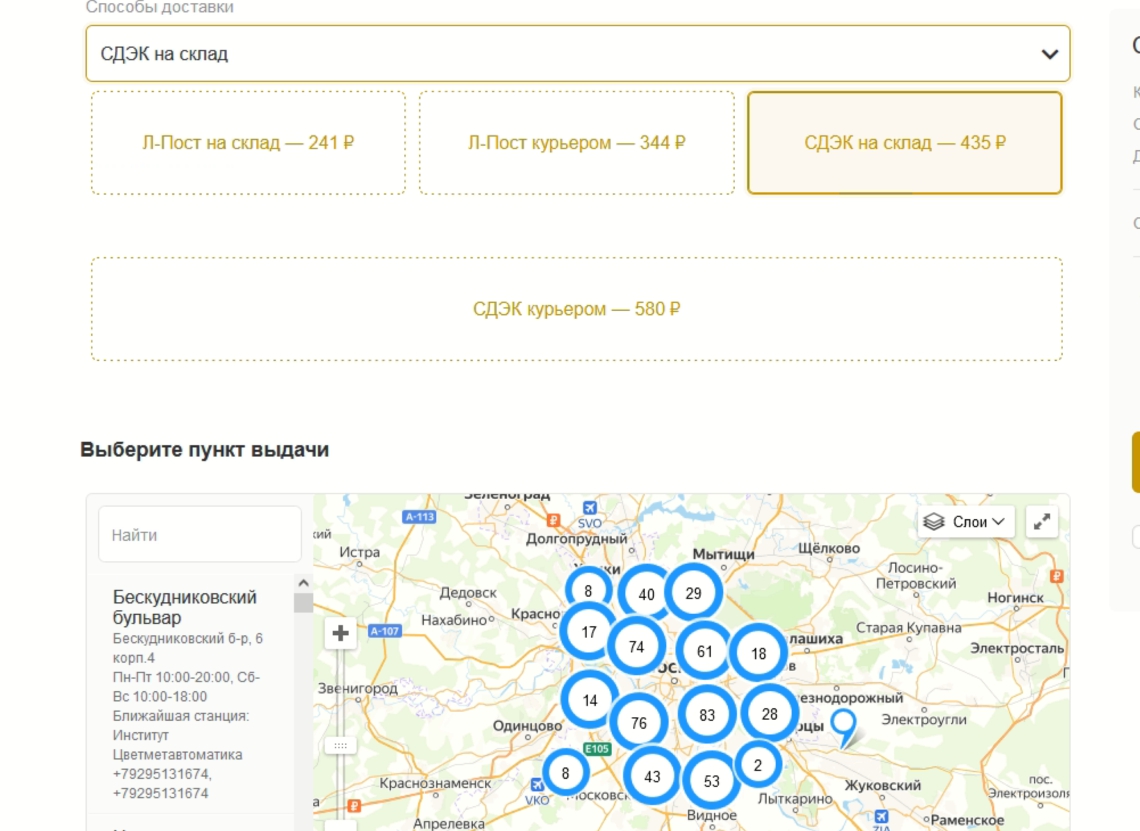Click the cluster marker labeled 61

705,652
